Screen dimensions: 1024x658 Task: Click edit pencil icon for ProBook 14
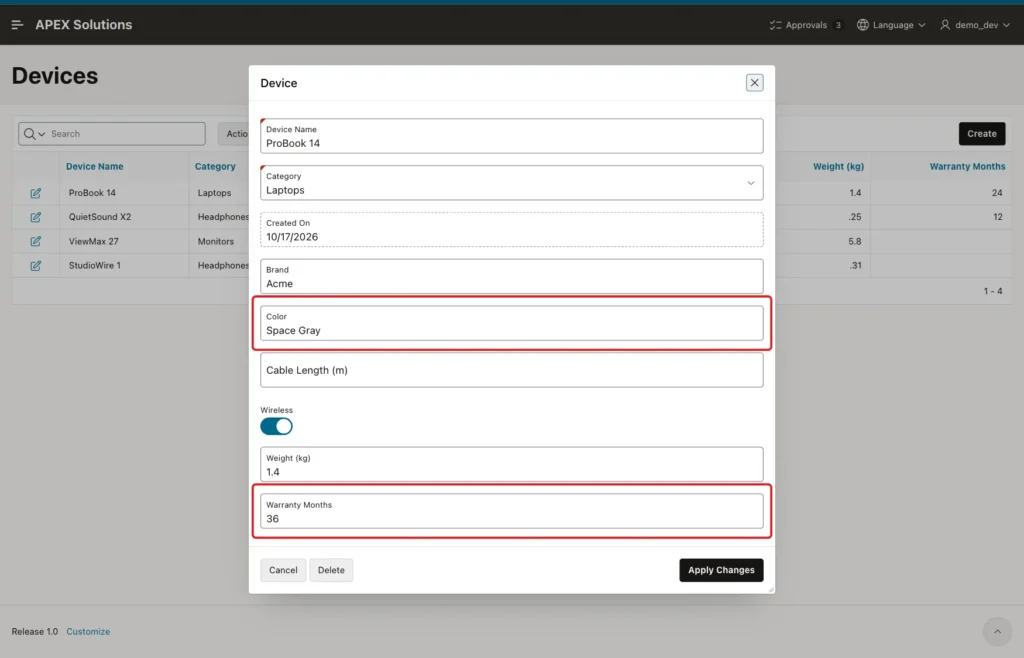coord(36,193)
